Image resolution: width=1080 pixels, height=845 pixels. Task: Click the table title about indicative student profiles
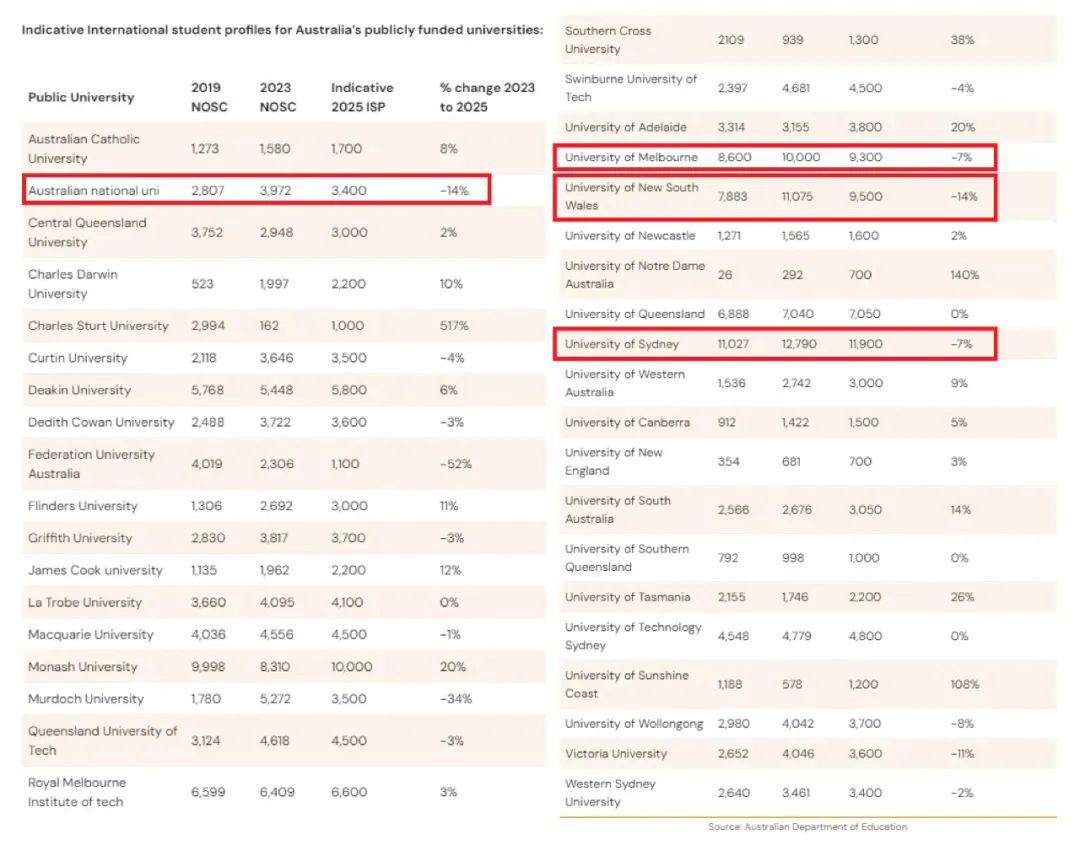tap(282, 30)
